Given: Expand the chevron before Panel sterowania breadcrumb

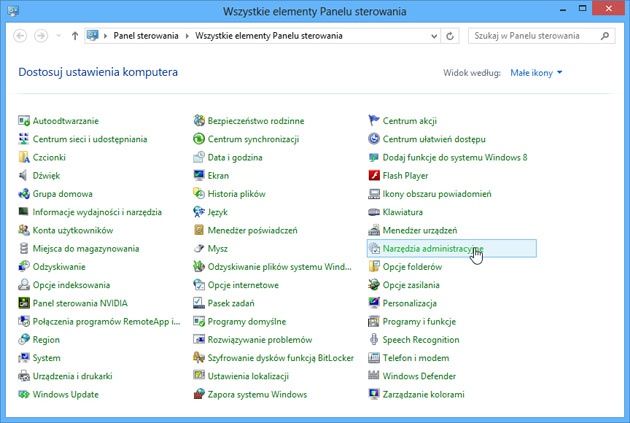Looking at the screenshot, I should click(x=105, y=36).
